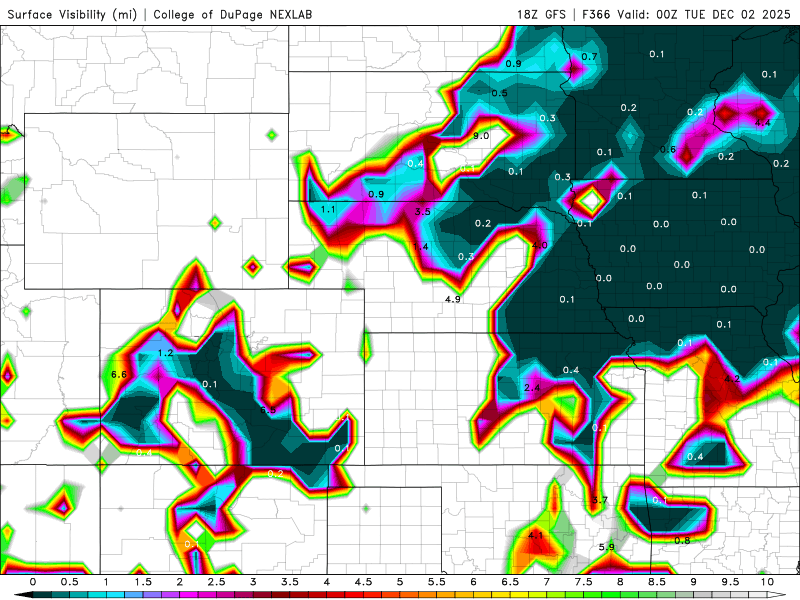This screenshot has width=800, height=600.
Task: Click the legend label '7.5'
Action: pos(583,582)
